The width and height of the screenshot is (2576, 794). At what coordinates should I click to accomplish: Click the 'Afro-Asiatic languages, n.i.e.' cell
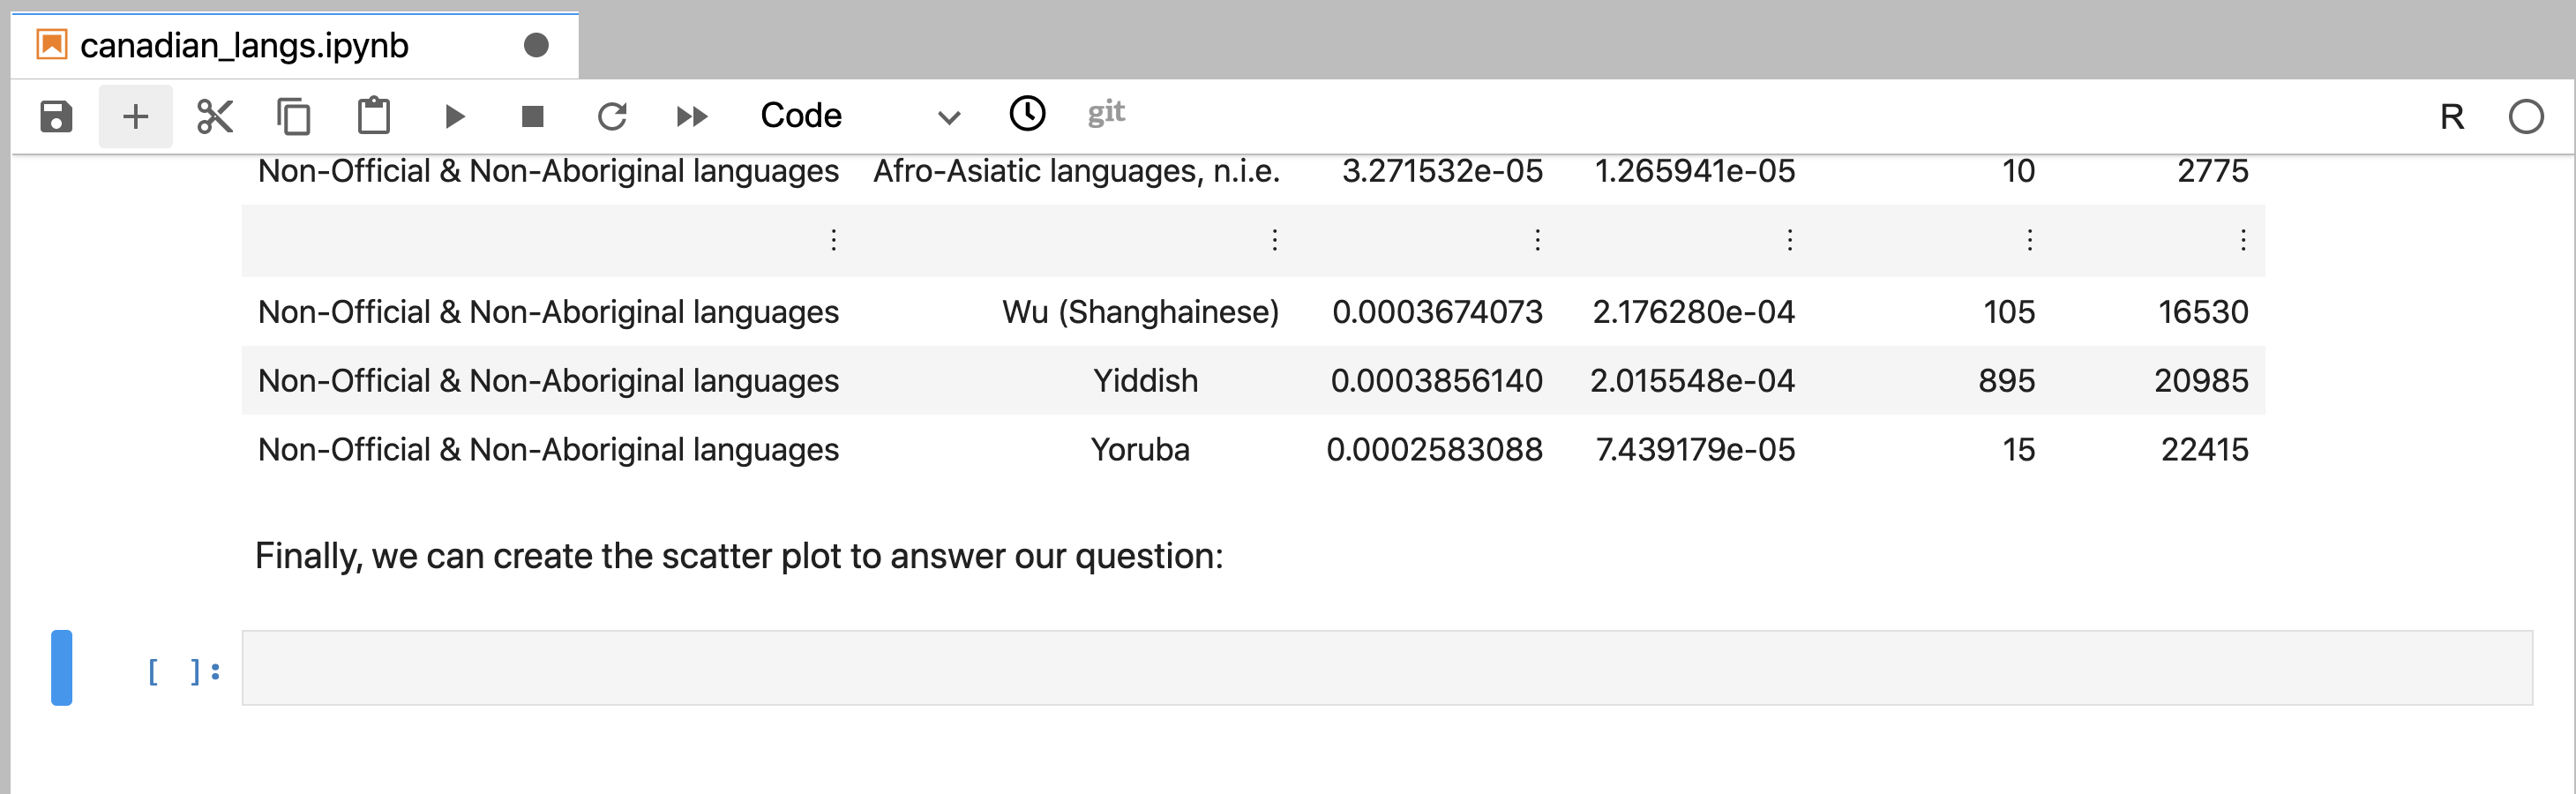1076,172
